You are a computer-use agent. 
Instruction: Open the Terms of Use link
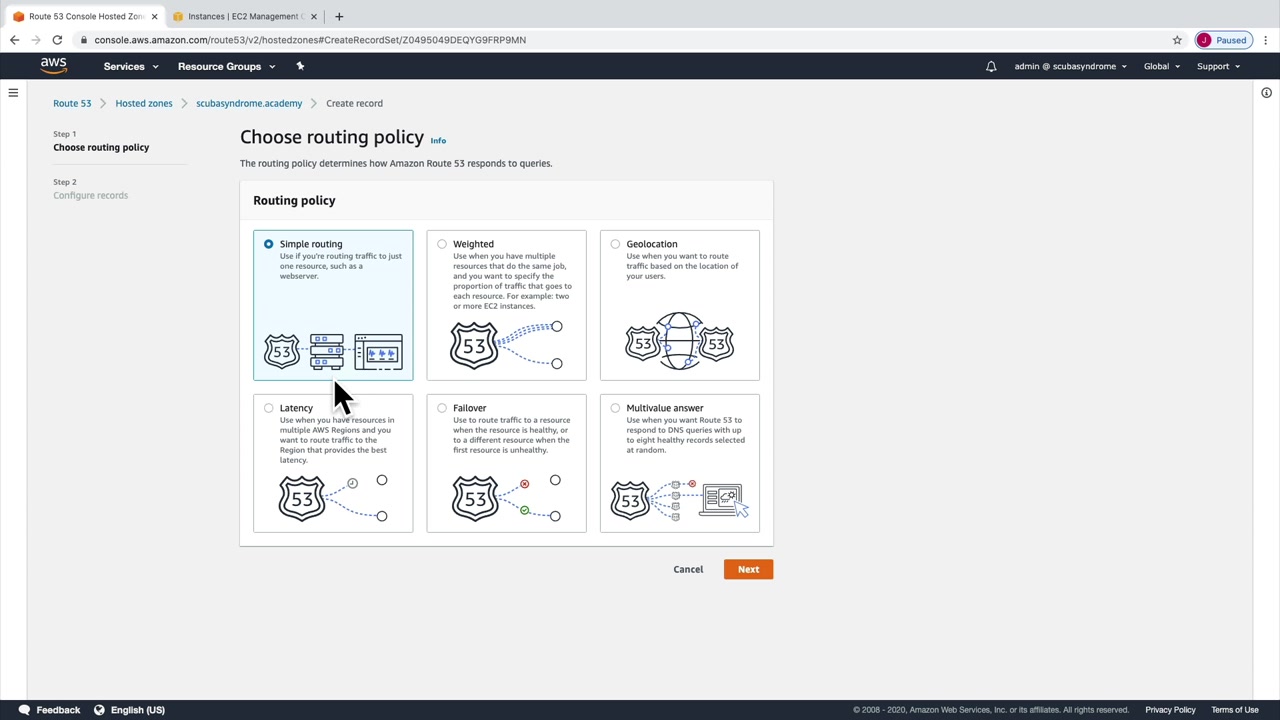(1235, 710)
